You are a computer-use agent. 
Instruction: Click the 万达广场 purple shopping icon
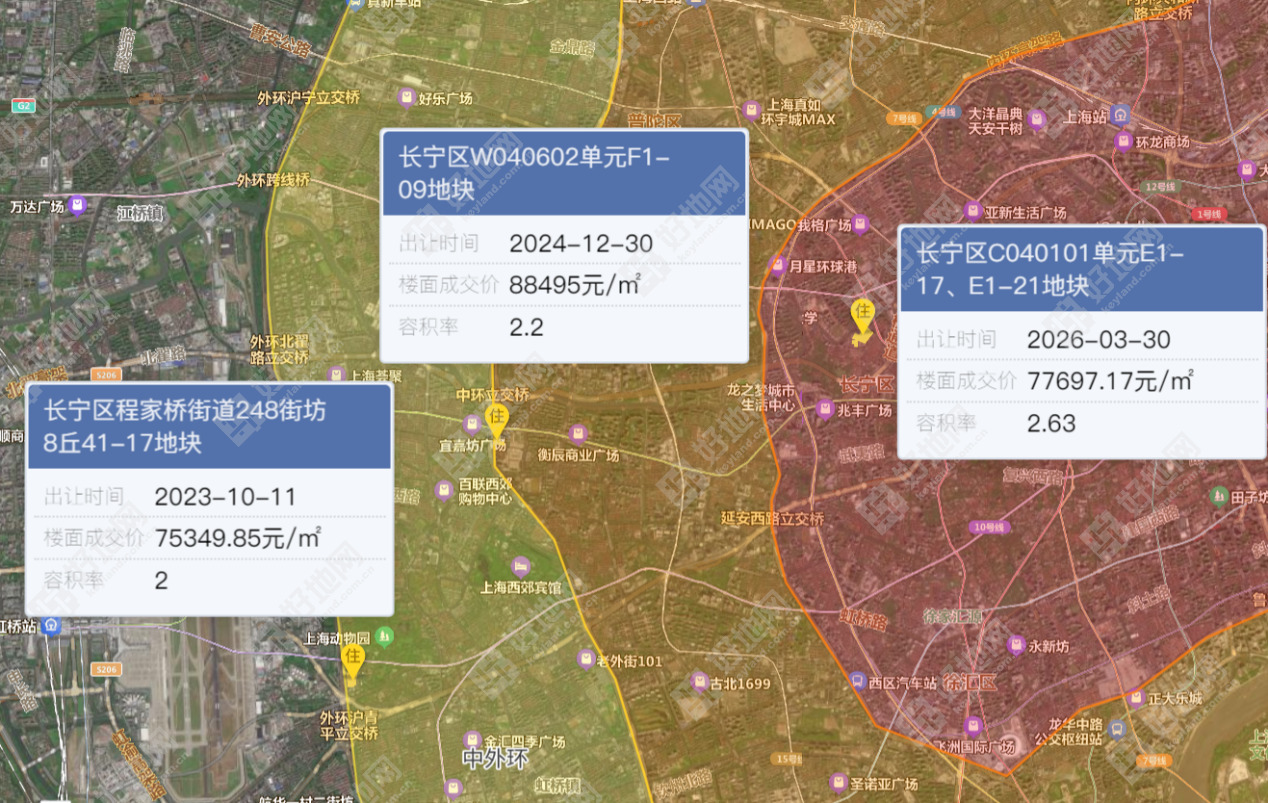click(78, 206)
